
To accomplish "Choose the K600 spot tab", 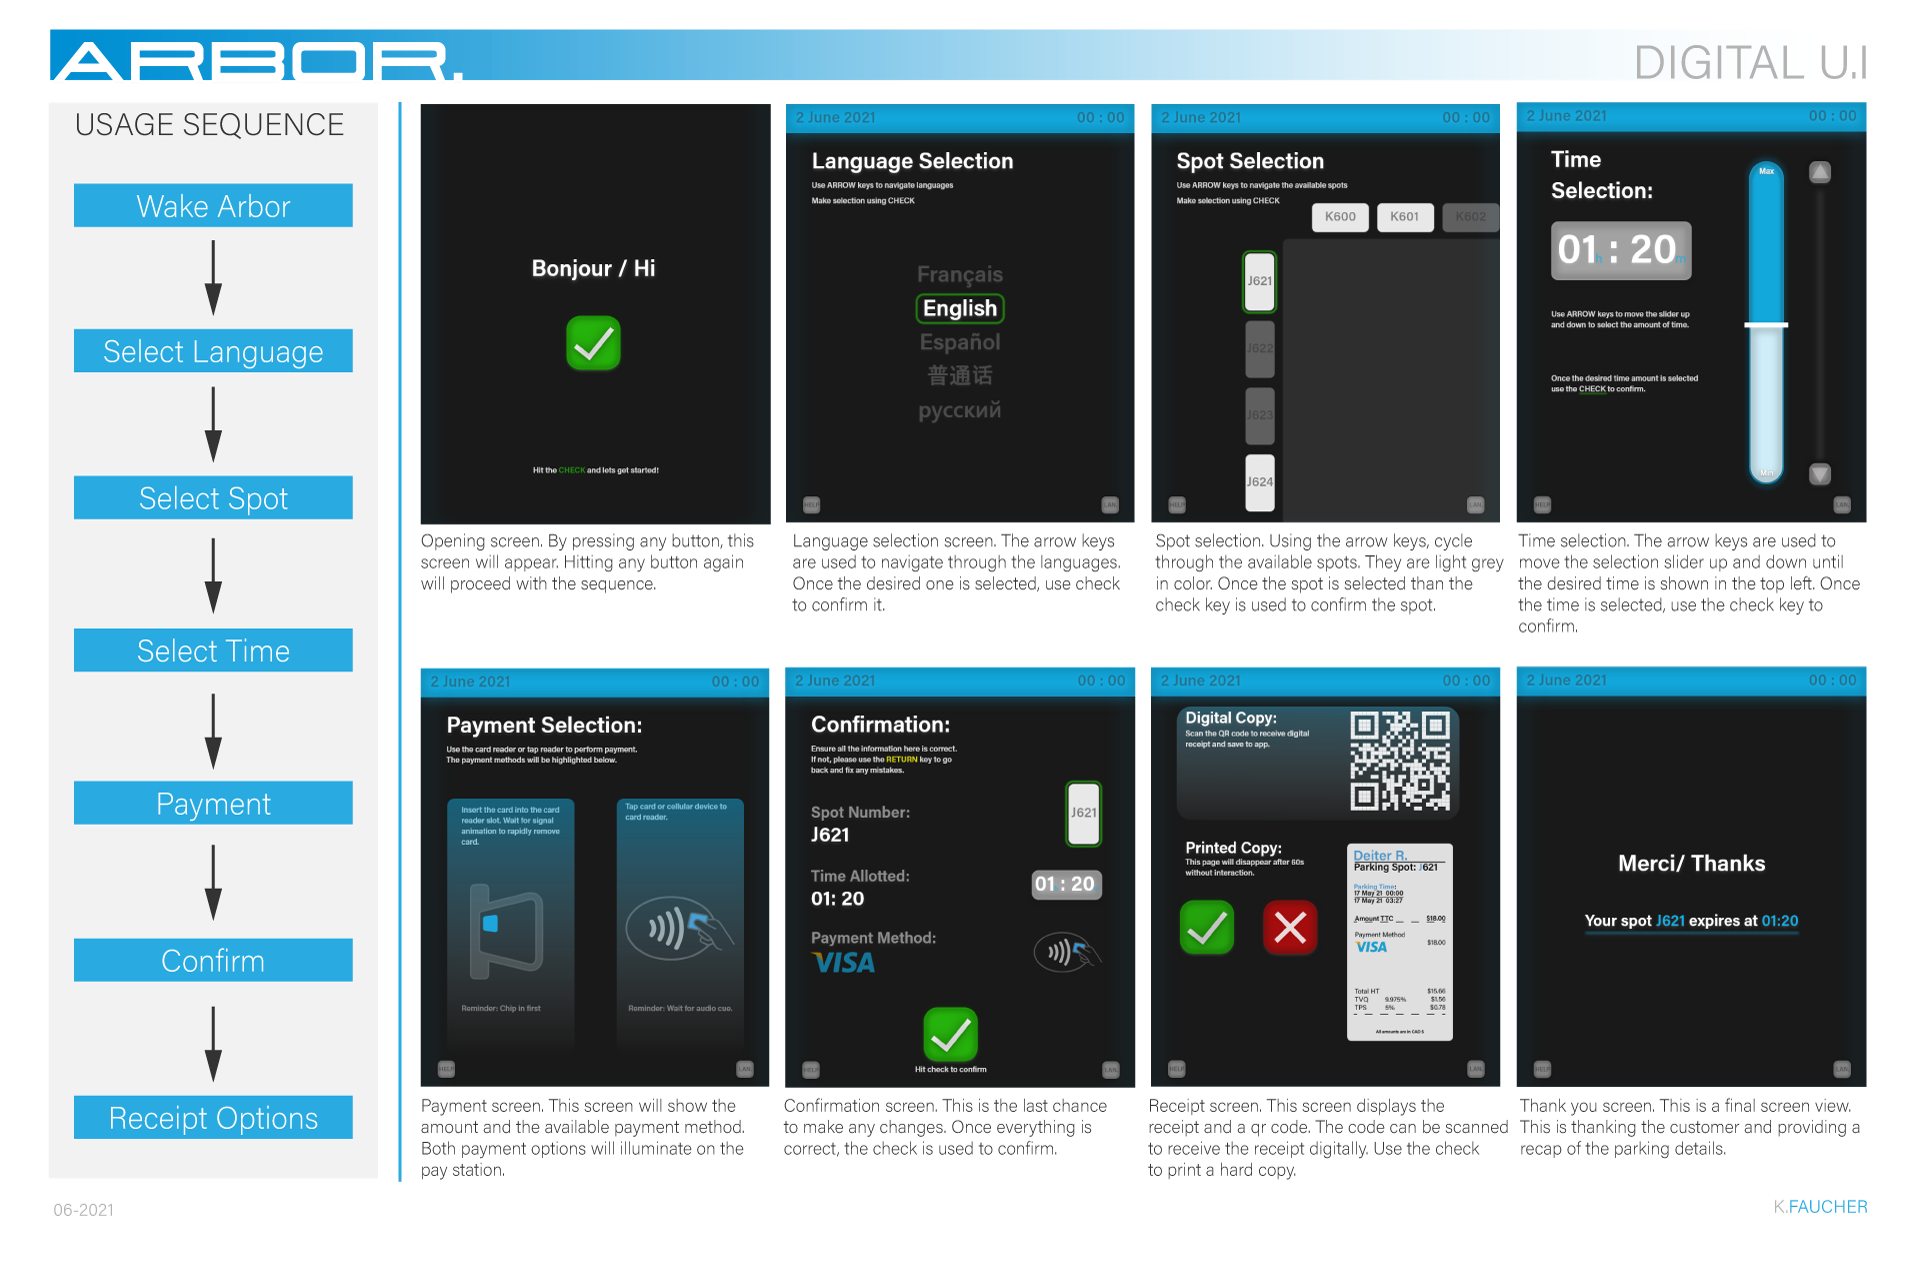I will click(x=1340, y=217).
